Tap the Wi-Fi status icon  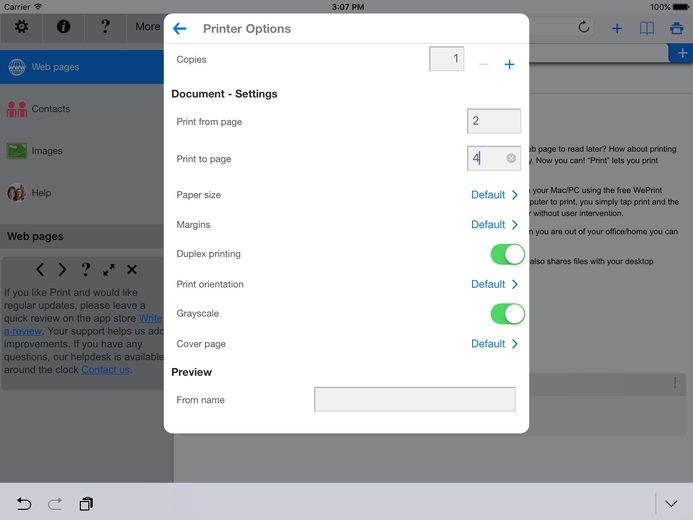[38, 7]
